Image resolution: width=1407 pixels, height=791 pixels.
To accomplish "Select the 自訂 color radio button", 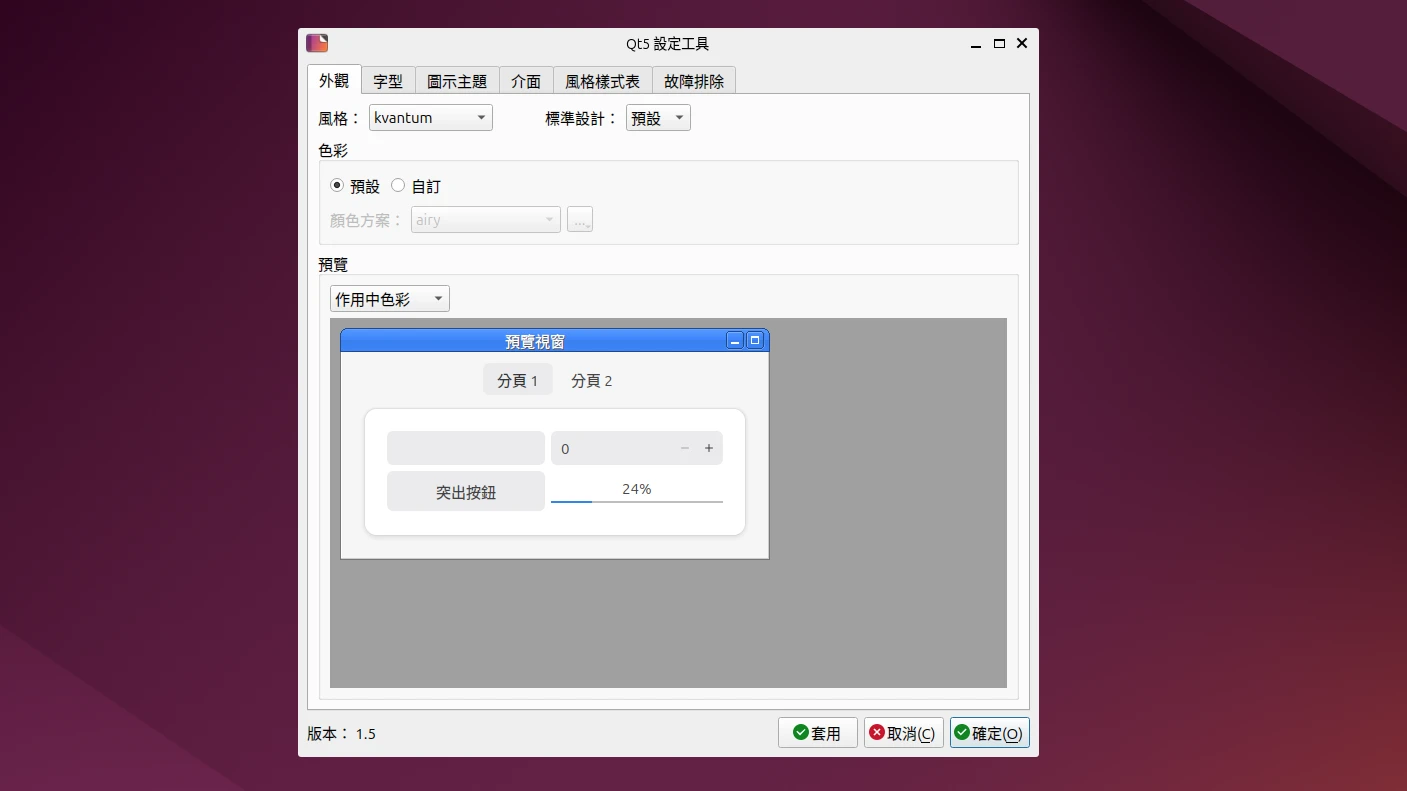I will [398, 185].
